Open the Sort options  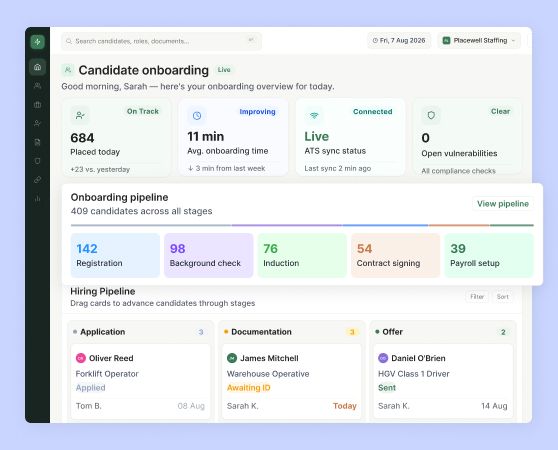point(502,296)
